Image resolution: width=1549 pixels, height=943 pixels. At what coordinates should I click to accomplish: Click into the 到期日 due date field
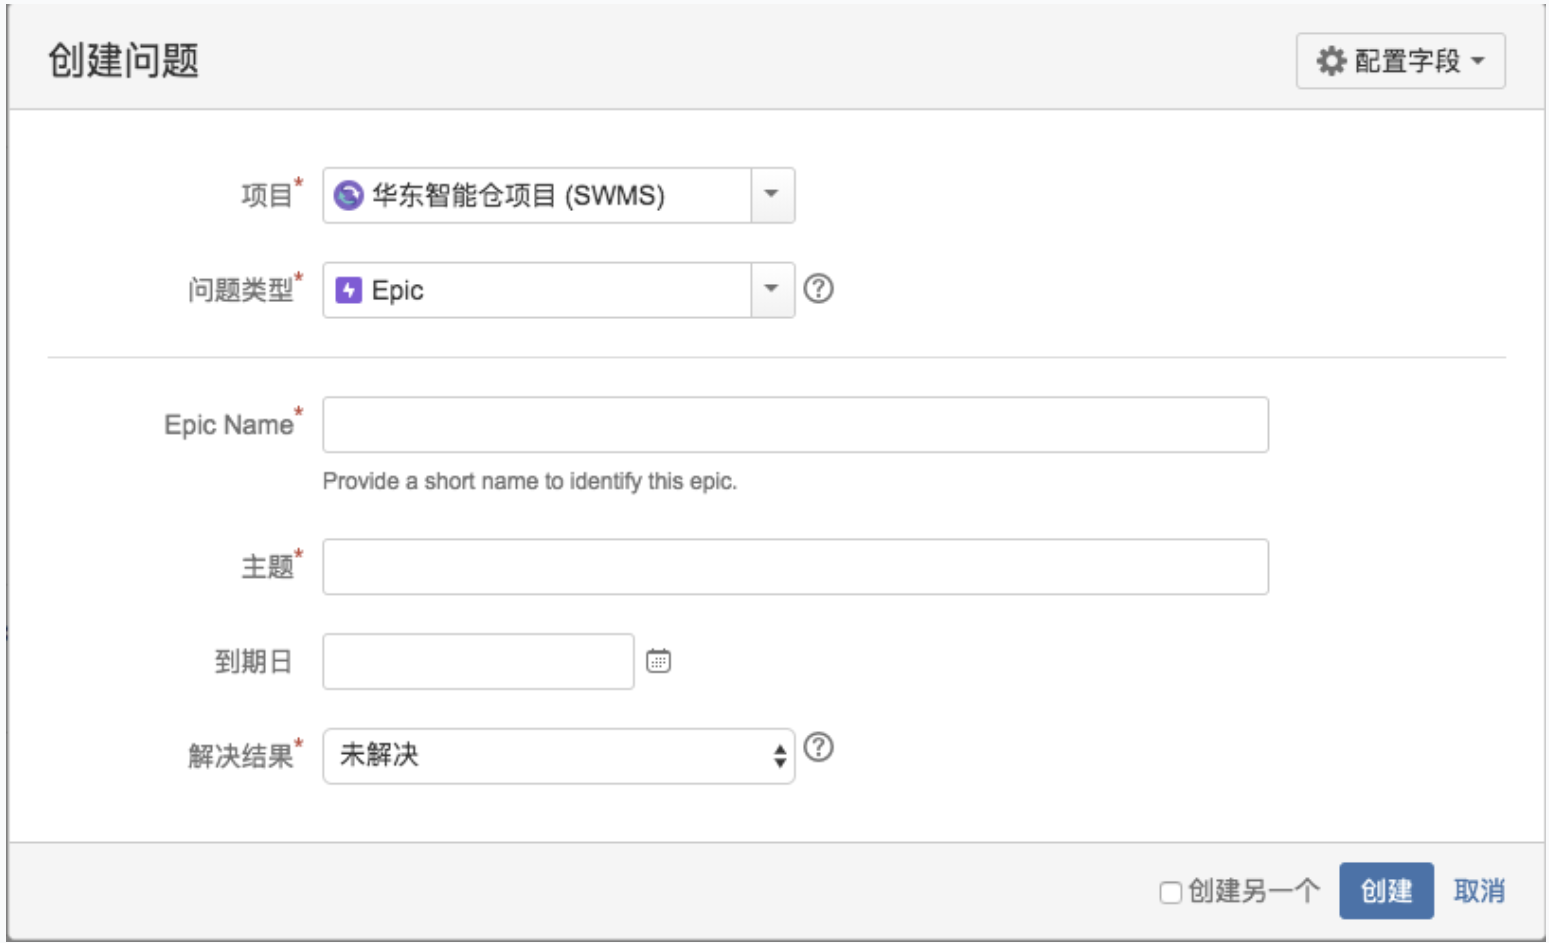(478, 661)
